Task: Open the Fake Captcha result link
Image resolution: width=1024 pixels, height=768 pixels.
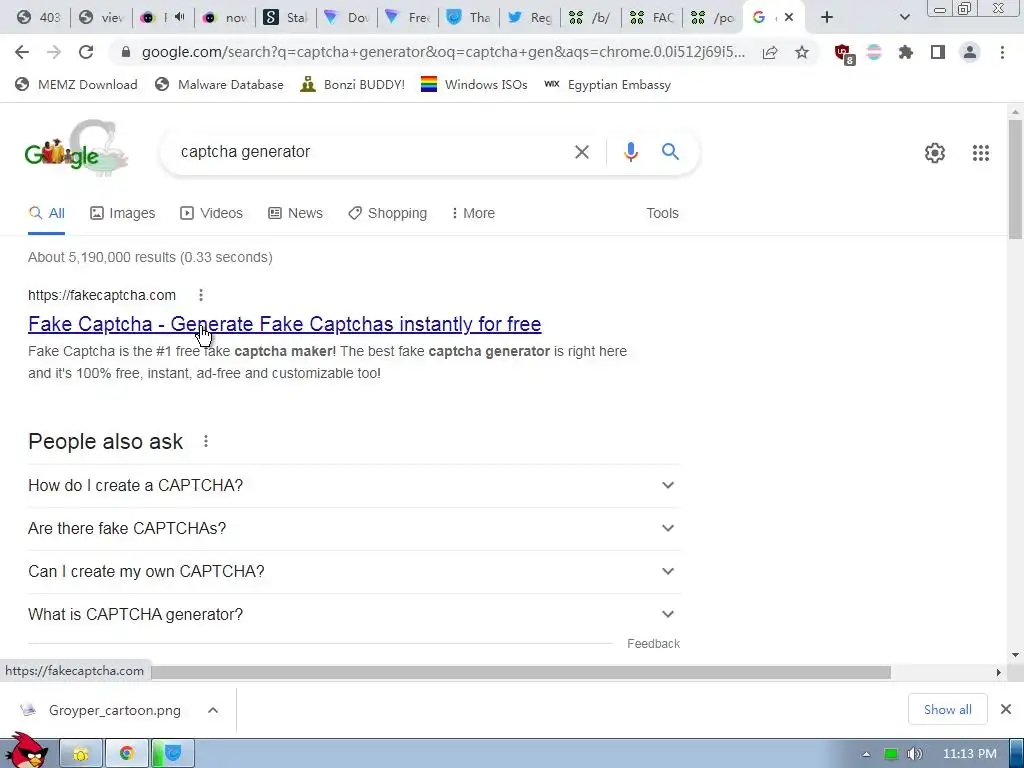Action: pos(285,324)
